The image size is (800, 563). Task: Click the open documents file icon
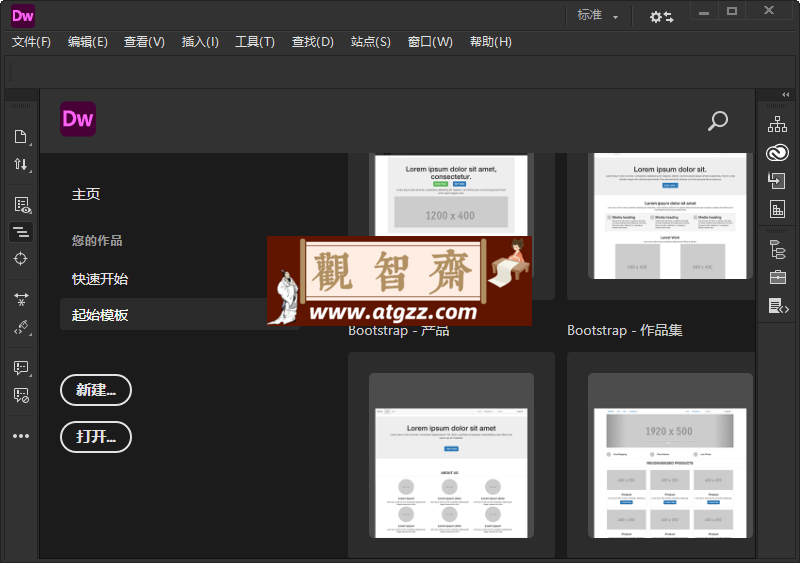tap(20, 137)
